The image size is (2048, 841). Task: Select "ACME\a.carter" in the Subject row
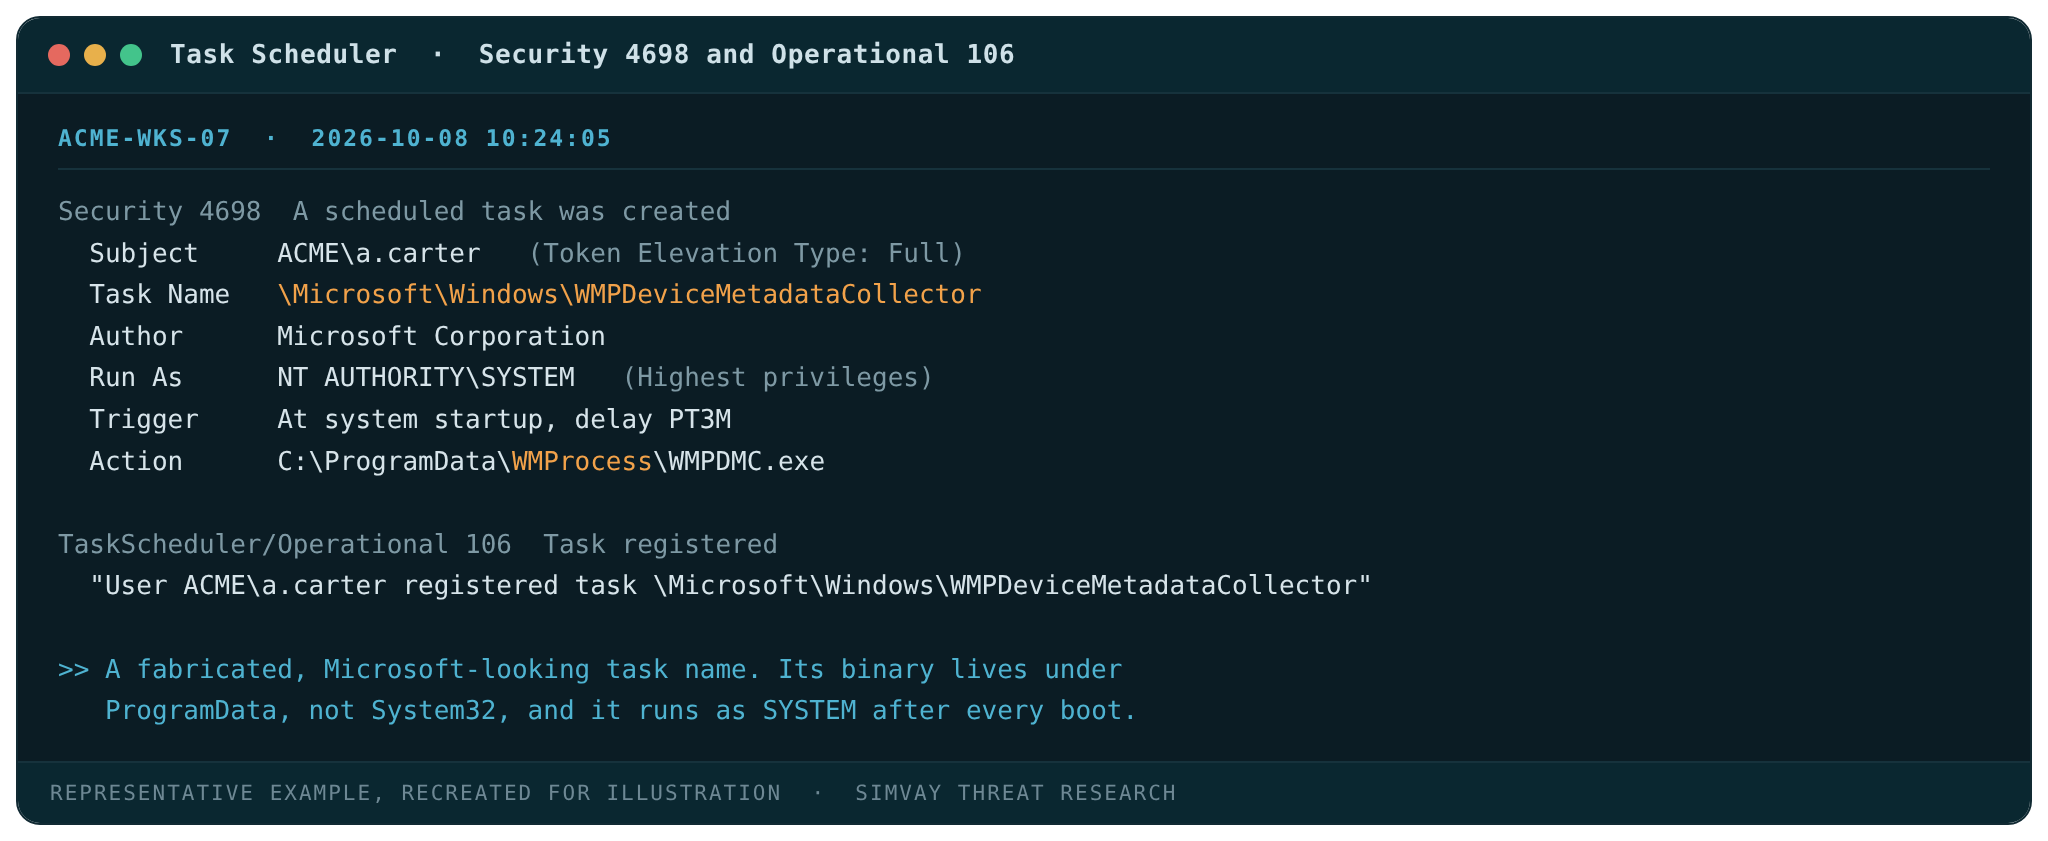[379, 253]
